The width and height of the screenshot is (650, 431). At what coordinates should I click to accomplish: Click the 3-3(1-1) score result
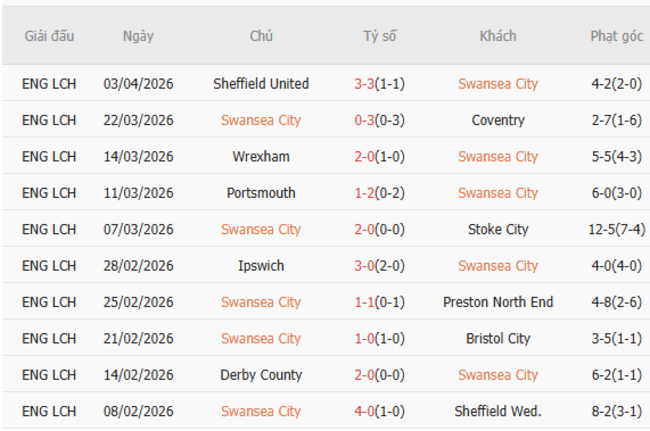point(380,84)
